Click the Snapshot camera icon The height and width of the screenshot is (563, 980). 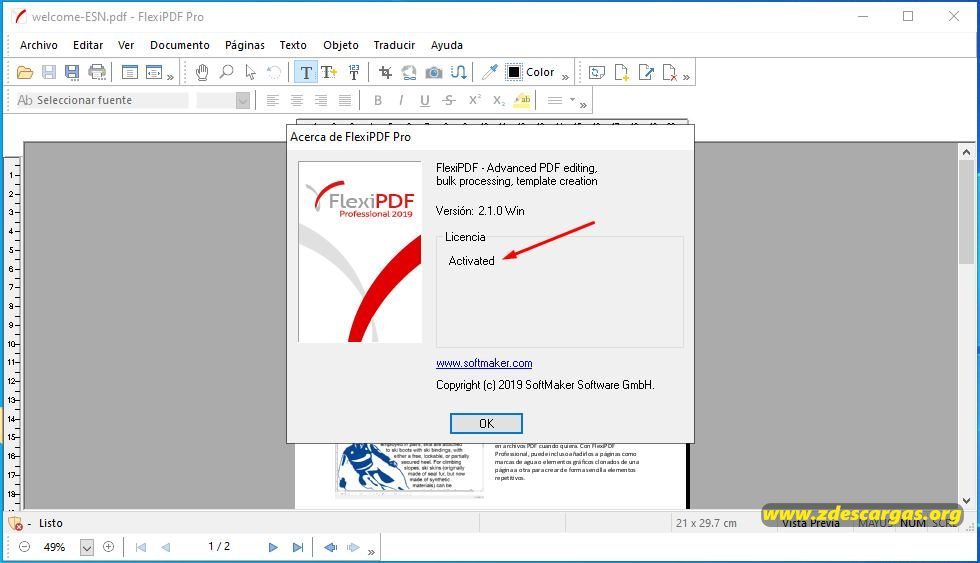point(434,72)
